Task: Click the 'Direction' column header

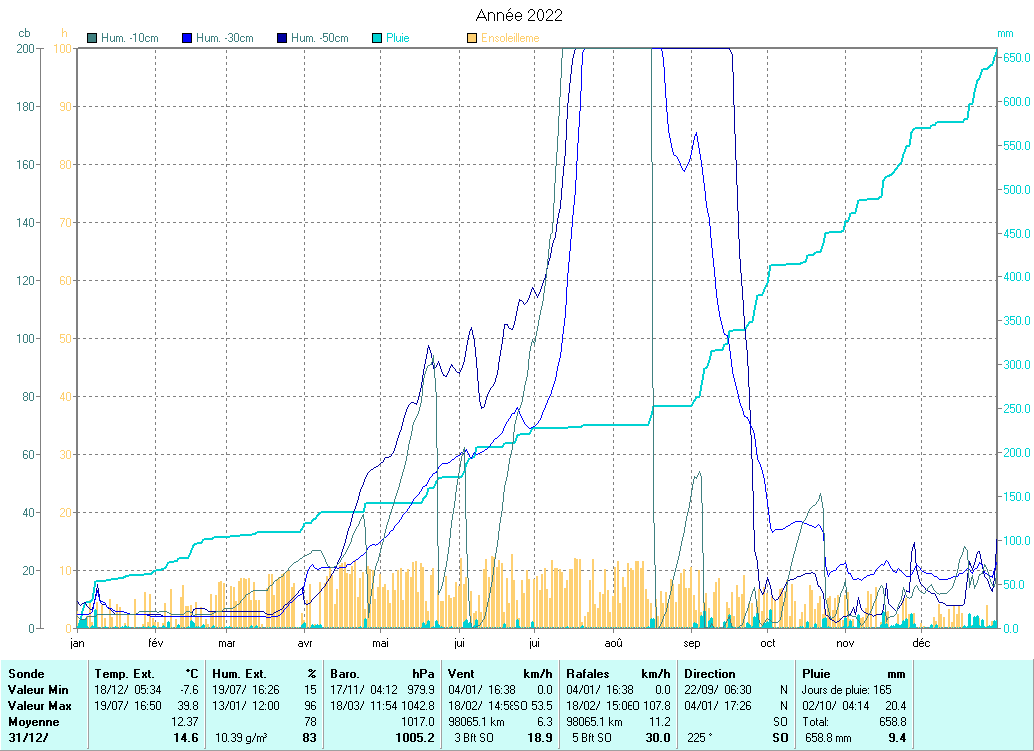Action: (x=710, y=674)
